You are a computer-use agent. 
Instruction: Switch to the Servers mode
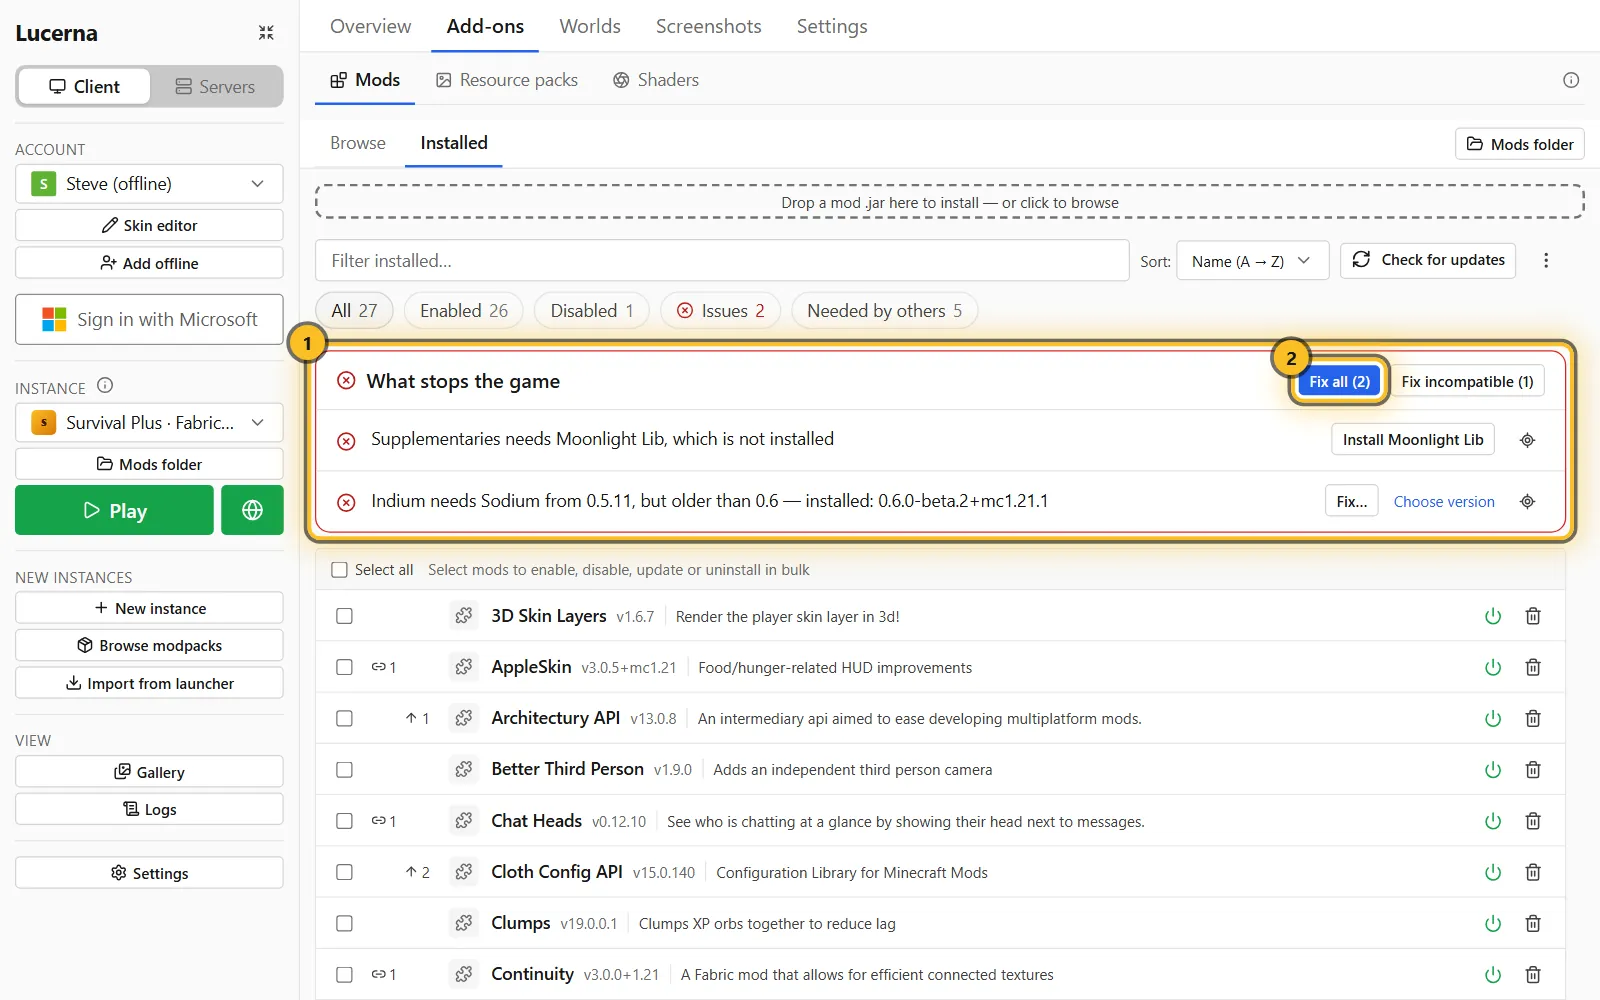pos(216,87)
